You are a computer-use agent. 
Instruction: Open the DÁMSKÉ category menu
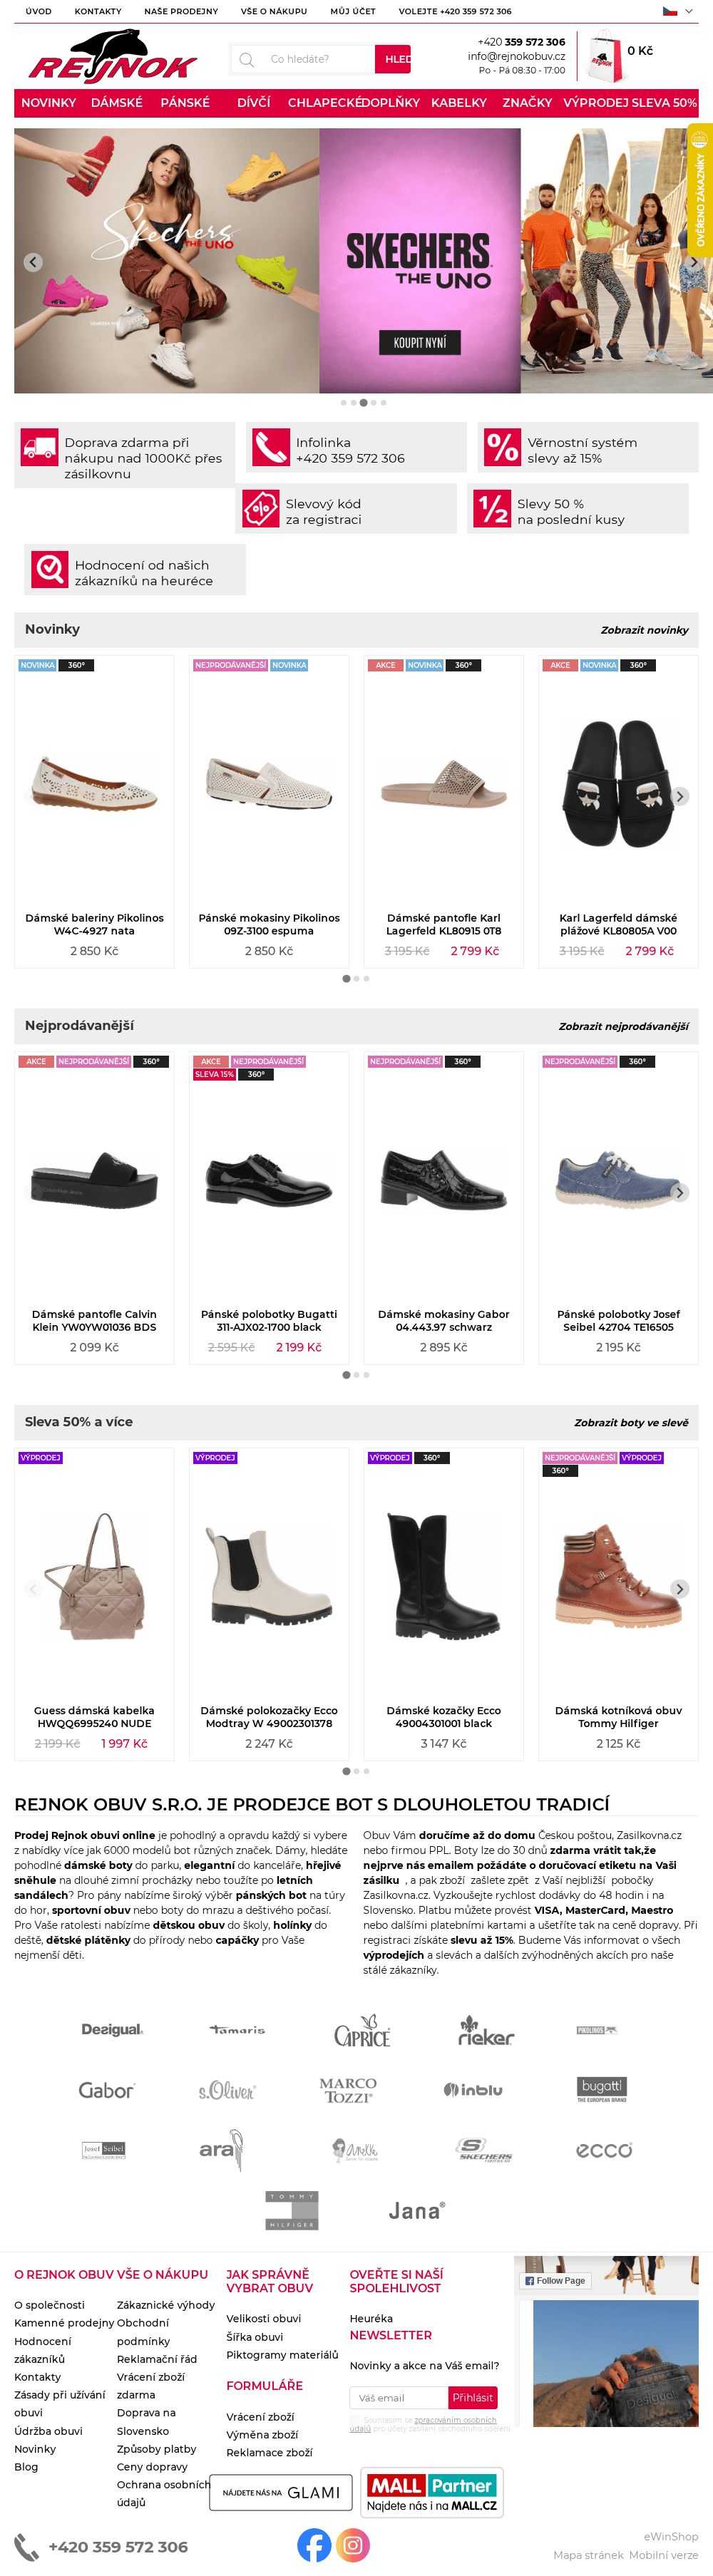point(116,103)
